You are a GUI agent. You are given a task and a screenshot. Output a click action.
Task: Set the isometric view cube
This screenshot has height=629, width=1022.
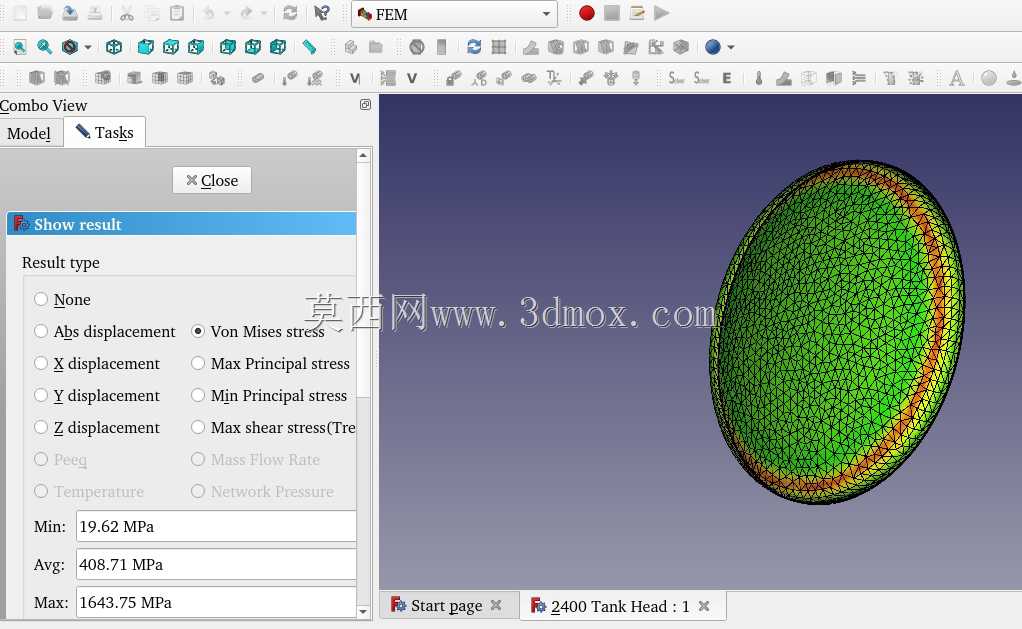coord(114,47)
